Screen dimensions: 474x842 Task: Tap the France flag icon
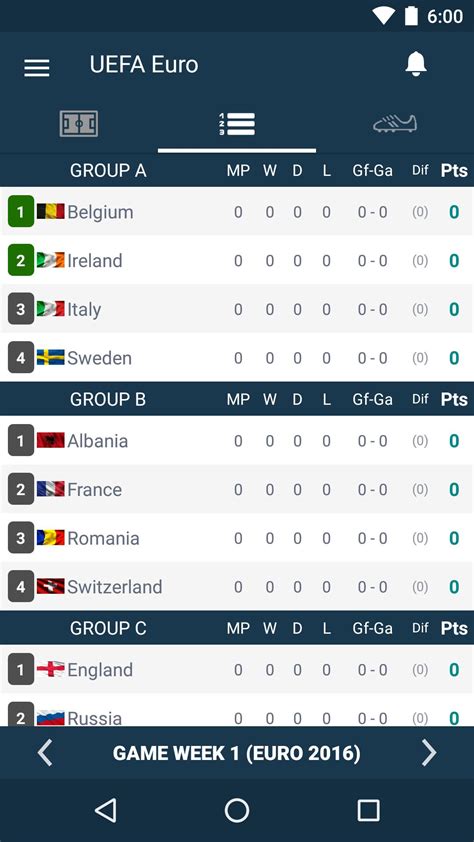50,489
